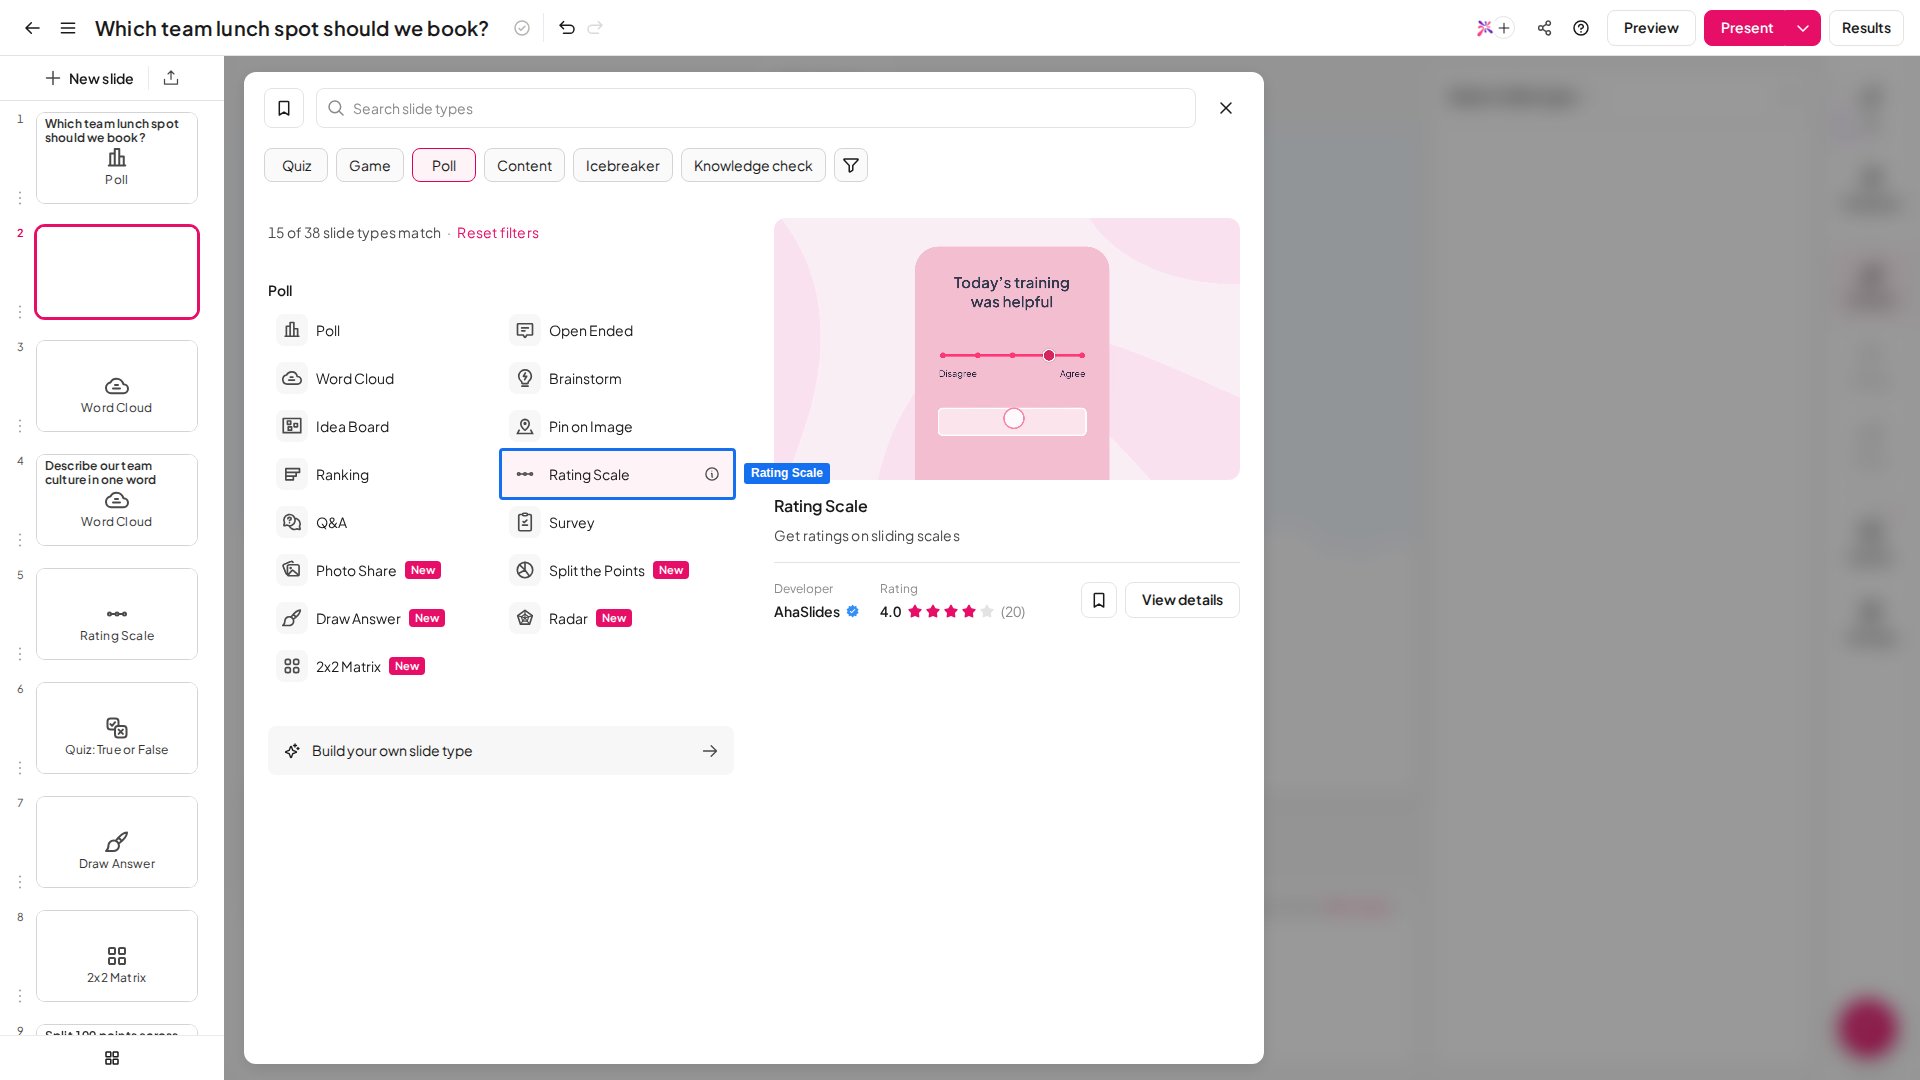The height and width of the screenshot is (1080, 1920).
Task: Click the import/upload icon next to New slide
Action: point(171,78)
